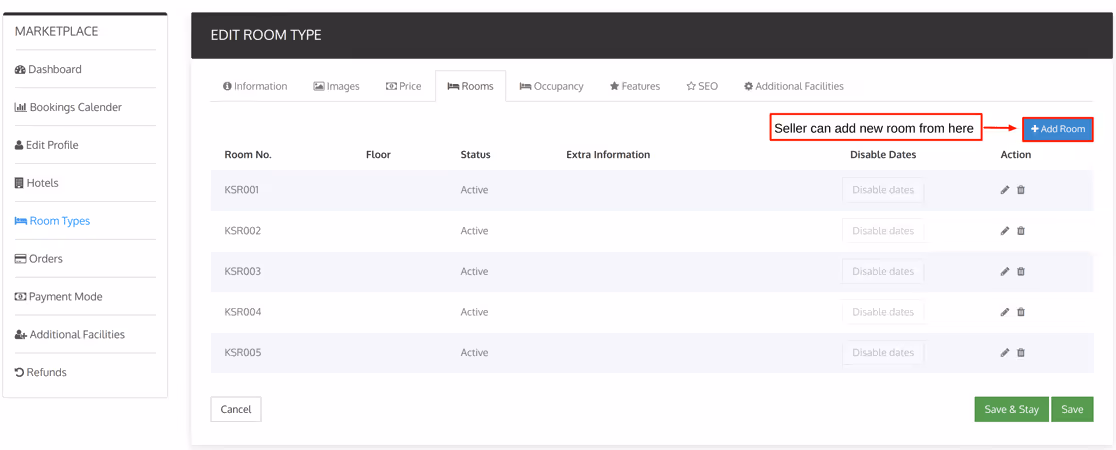This screenshot has height=450, width=1116.
Task: Edit room KSR004 with pencil icon
Action: pos(1005,312)
